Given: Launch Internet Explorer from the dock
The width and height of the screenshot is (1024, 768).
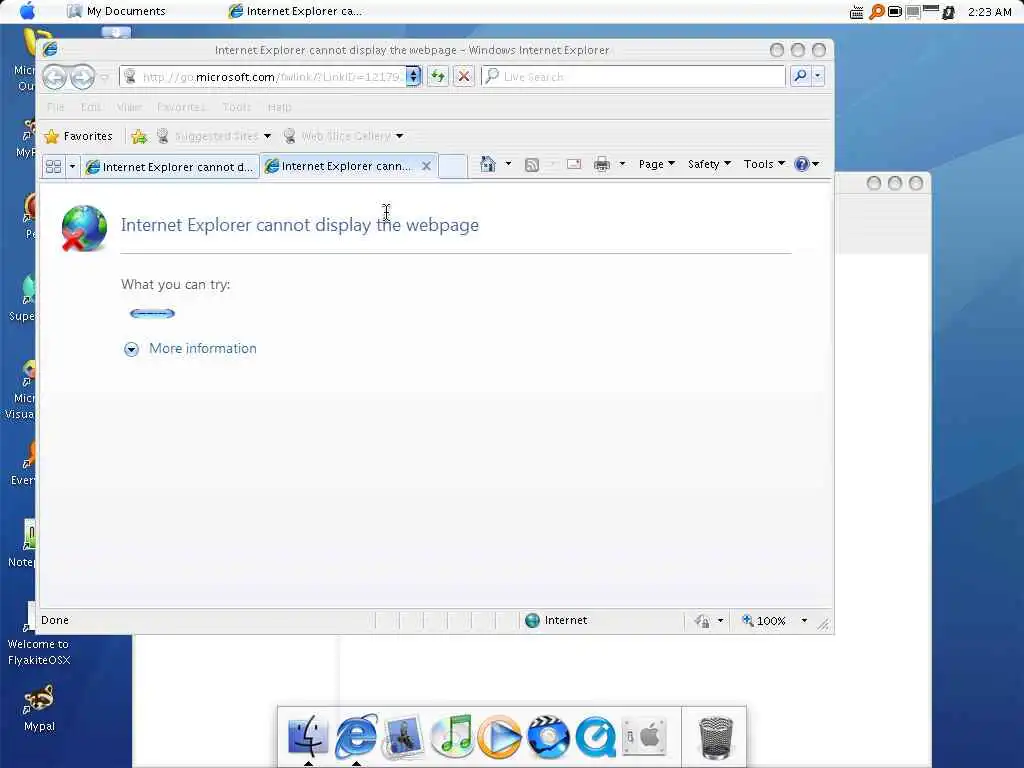Looking at the screenshot, I should pyautogui.click(x=356, y=736).
